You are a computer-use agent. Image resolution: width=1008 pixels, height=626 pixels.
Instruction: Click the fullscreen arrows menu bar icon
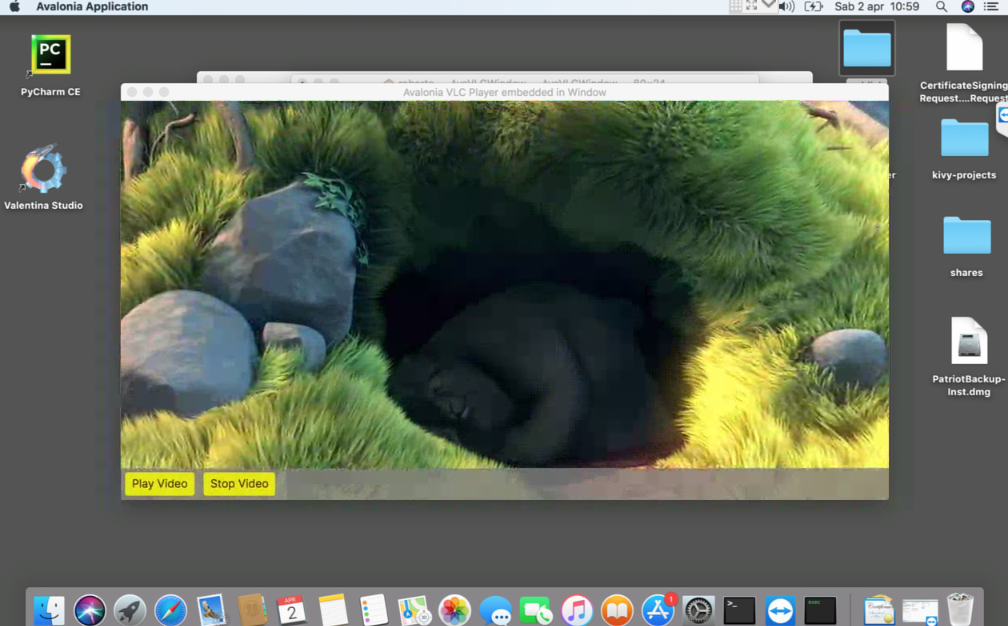751,6
